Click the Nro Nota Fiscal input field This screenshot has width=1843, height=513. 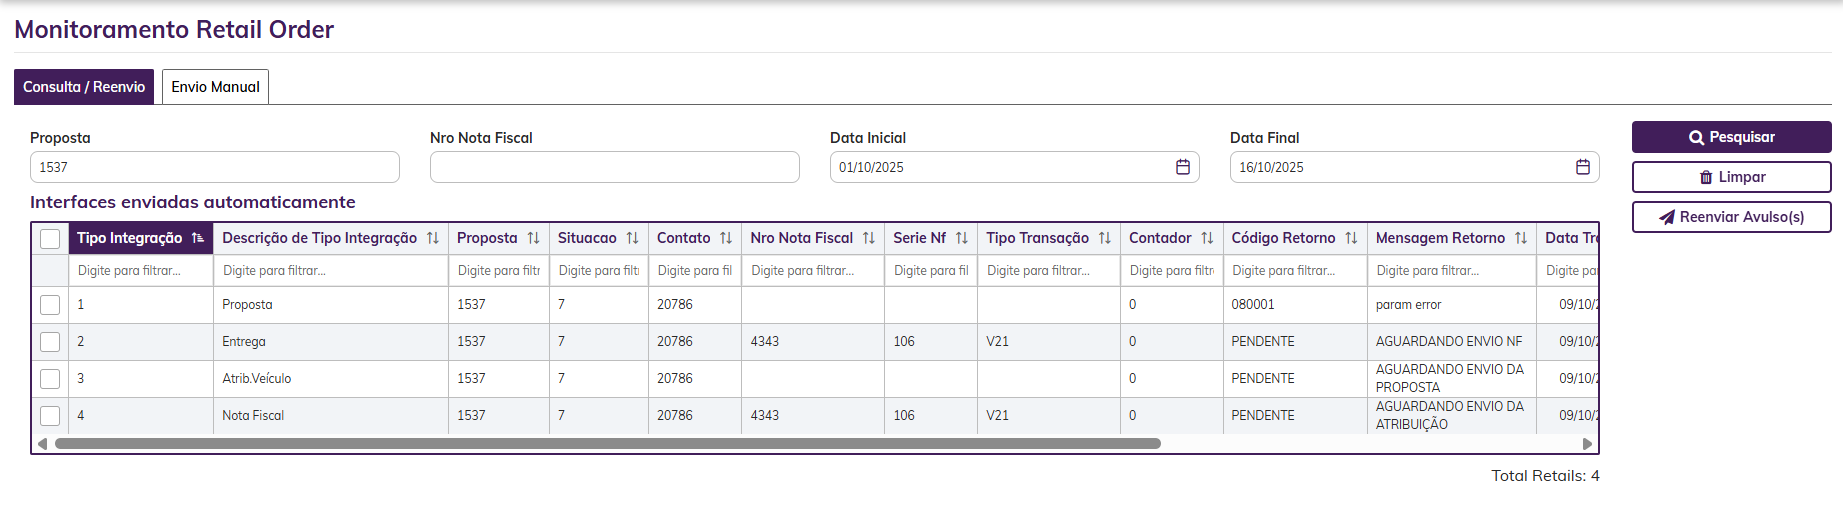614,167
